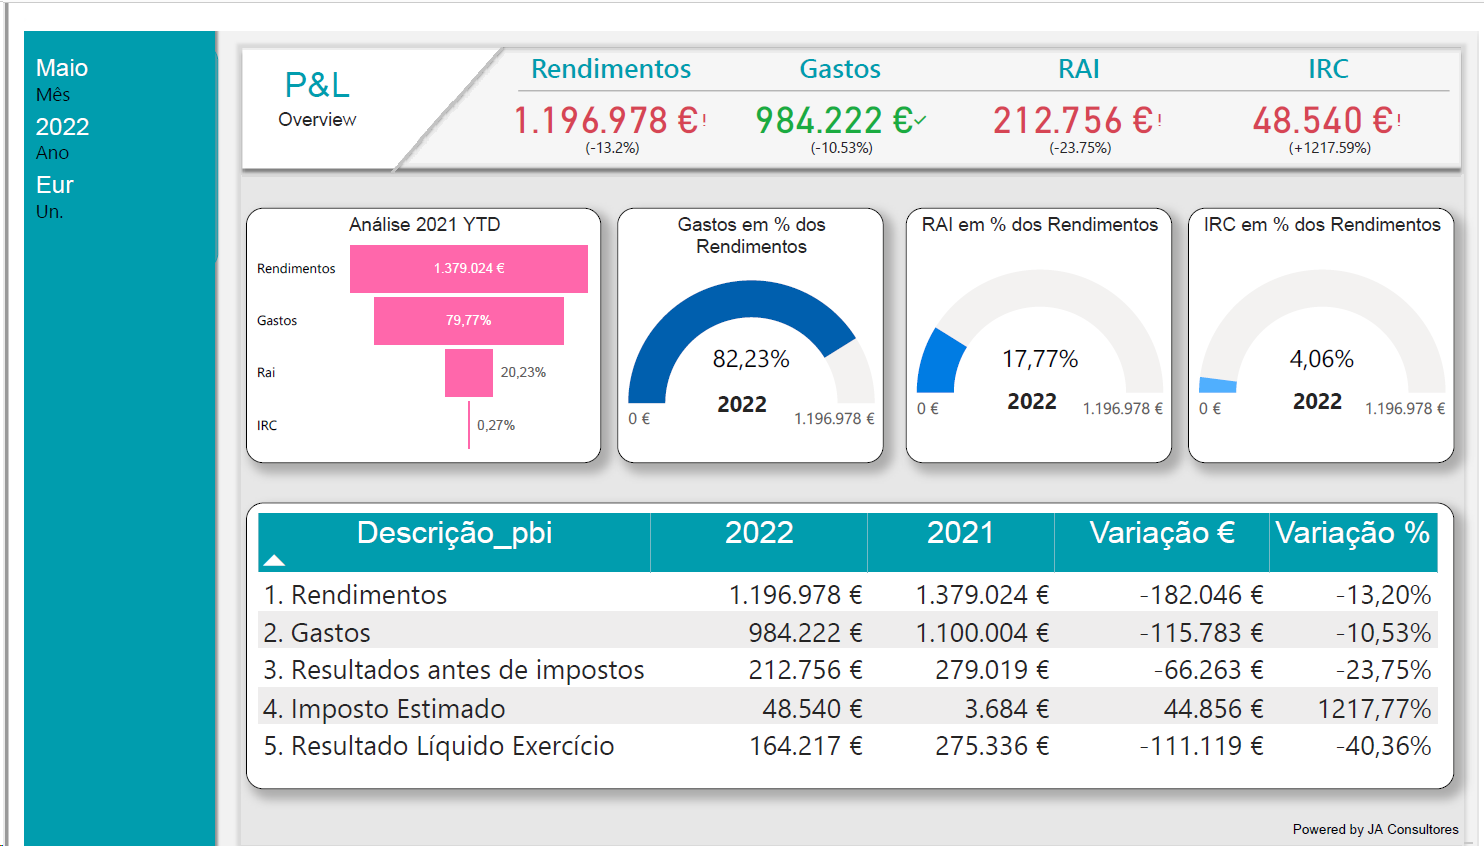Click table cell -40,36%
This screenshot has width=1484, height=846.
click(1383, 746)
